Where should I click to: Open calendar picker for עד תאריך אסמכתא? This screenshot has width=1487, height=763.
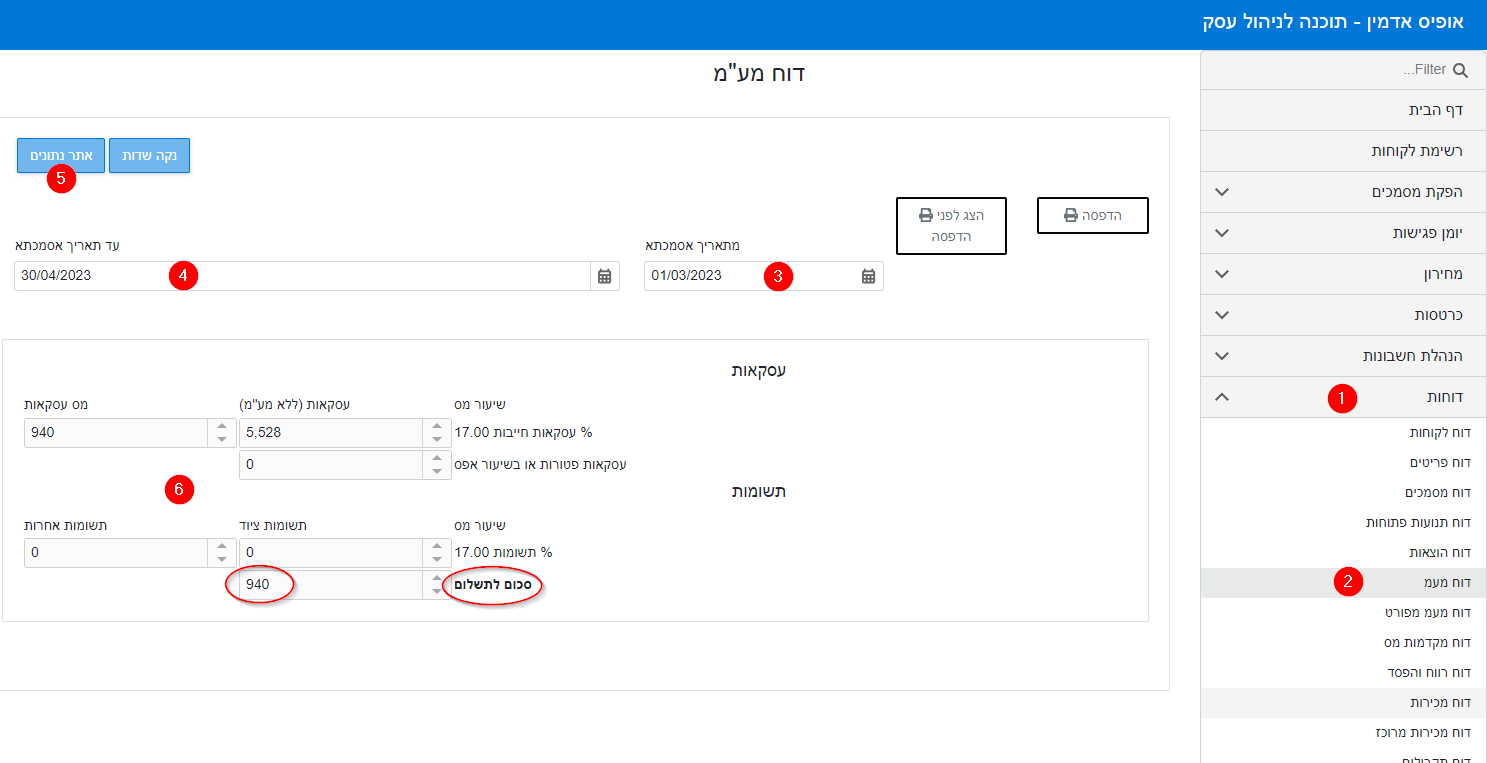coord(604,276)
